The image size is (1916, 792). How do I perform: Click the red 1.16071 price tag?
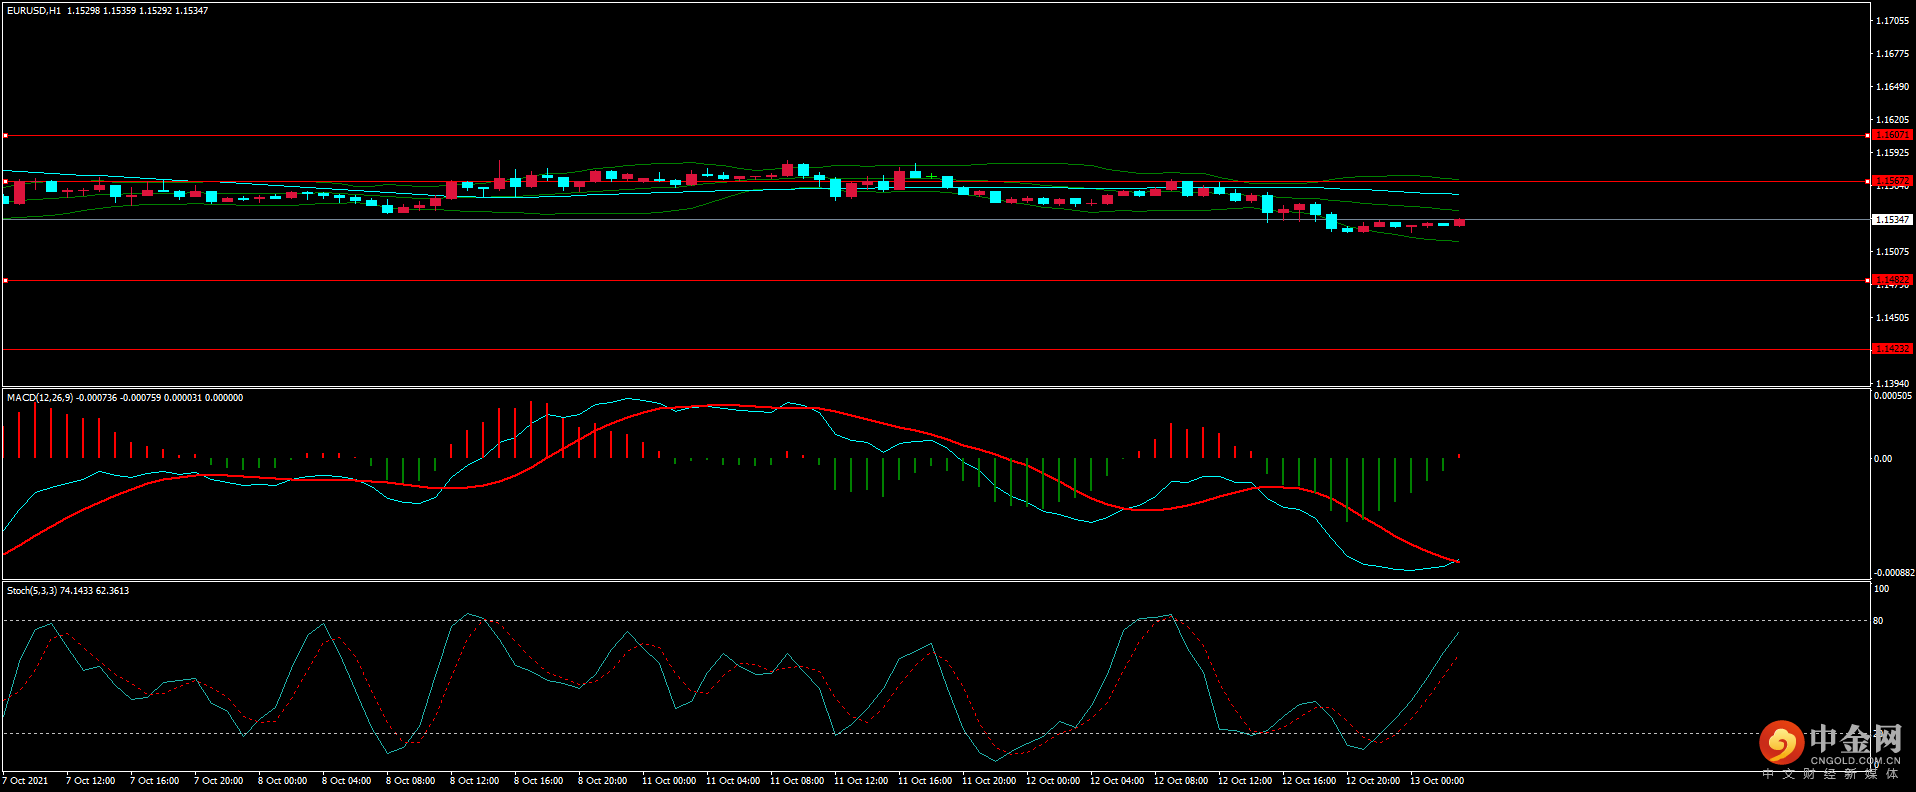click(x=1891, y=135)
